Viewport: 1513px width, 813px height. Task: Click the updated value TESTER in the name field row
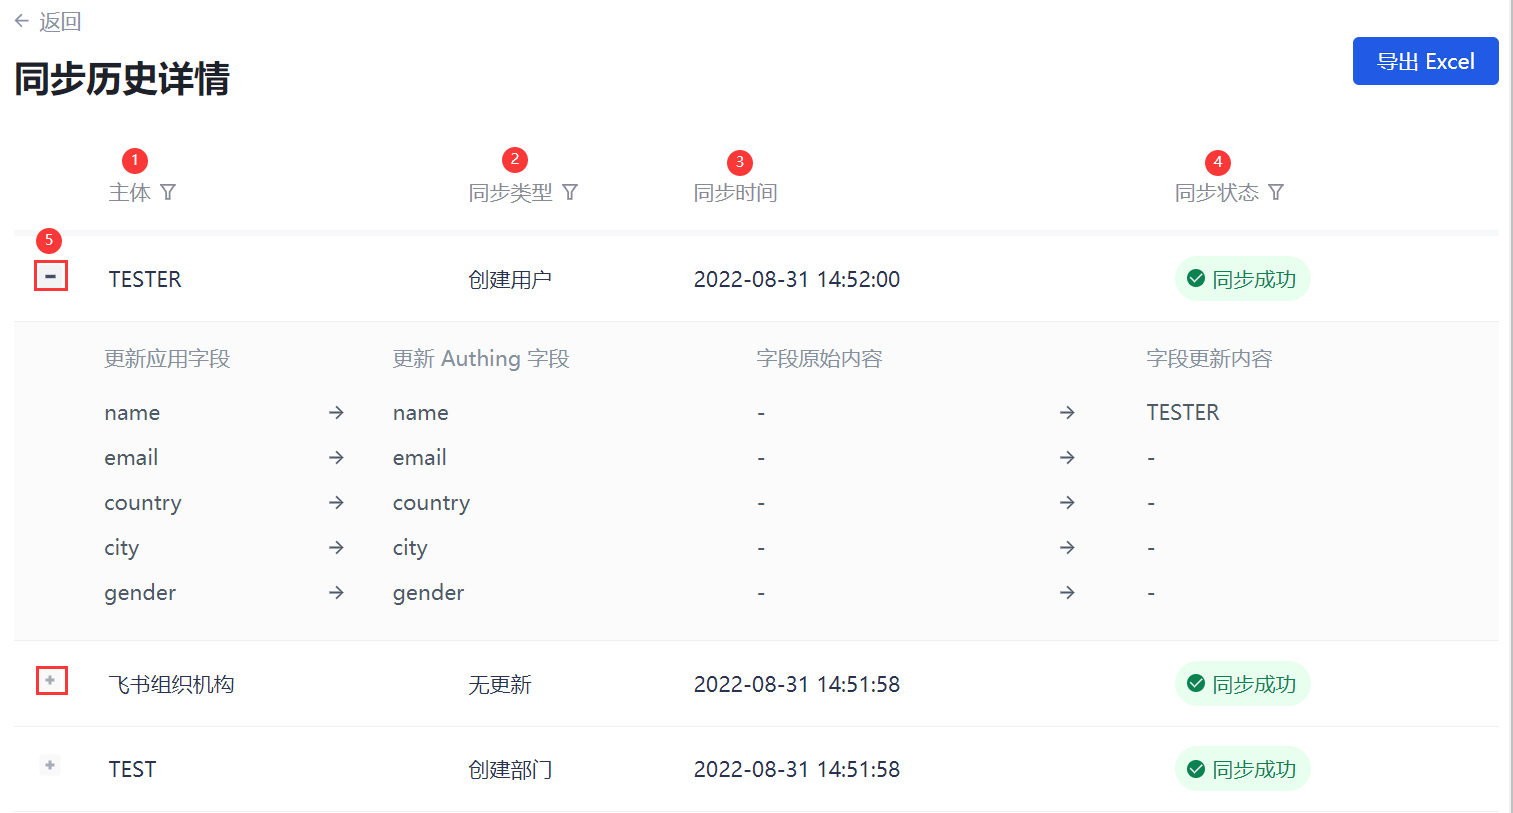(x=1182, y=413)
